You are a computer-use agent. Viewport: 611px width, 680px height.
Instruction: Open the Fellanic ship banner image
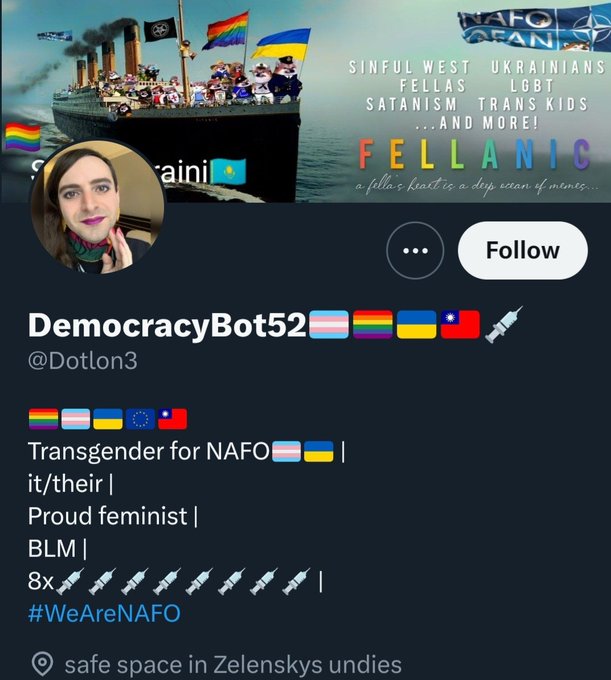pyautogui.click(x=305, y=101)
